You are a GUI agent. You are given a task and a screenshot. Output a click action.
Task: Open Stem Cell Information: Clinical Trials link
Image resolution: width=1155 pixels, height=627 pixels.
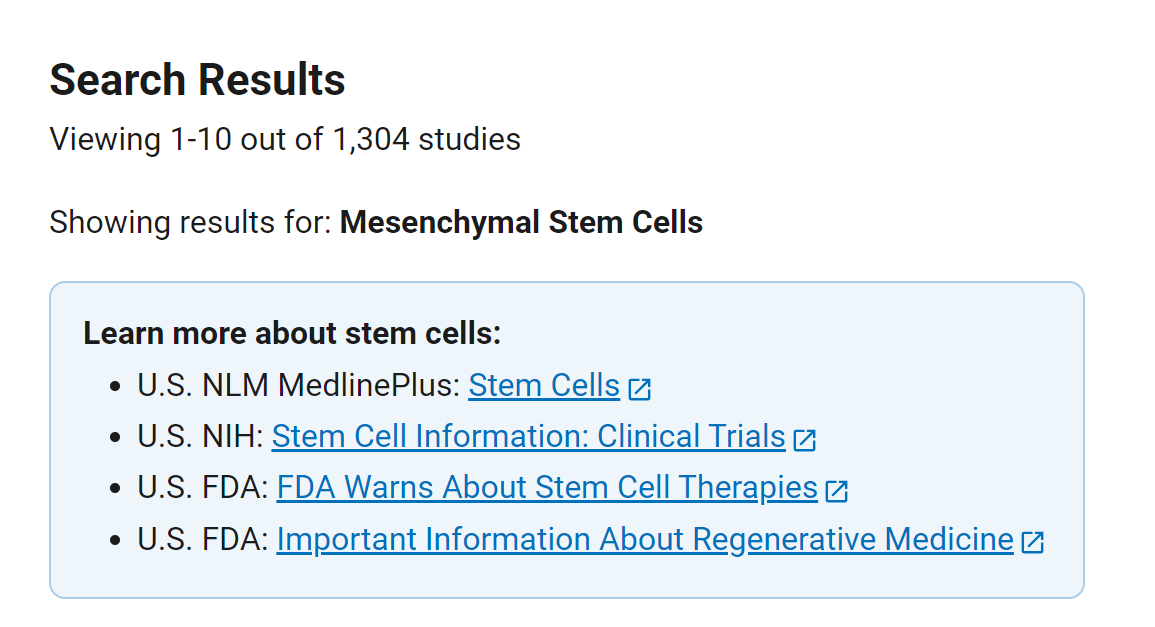[528, 437]
